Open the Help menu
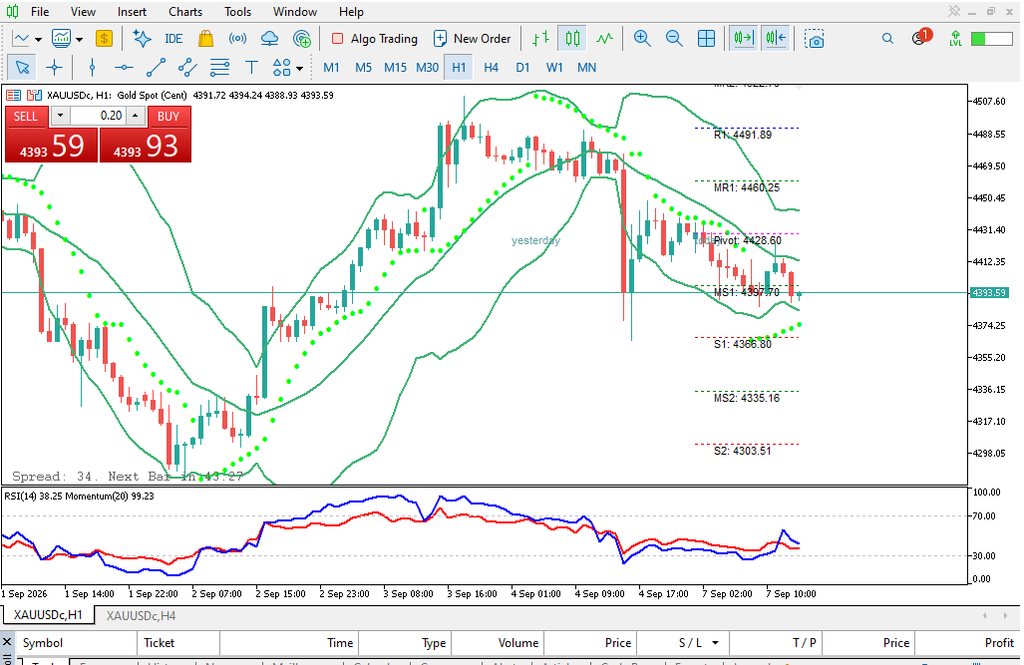 coord(351,12)
